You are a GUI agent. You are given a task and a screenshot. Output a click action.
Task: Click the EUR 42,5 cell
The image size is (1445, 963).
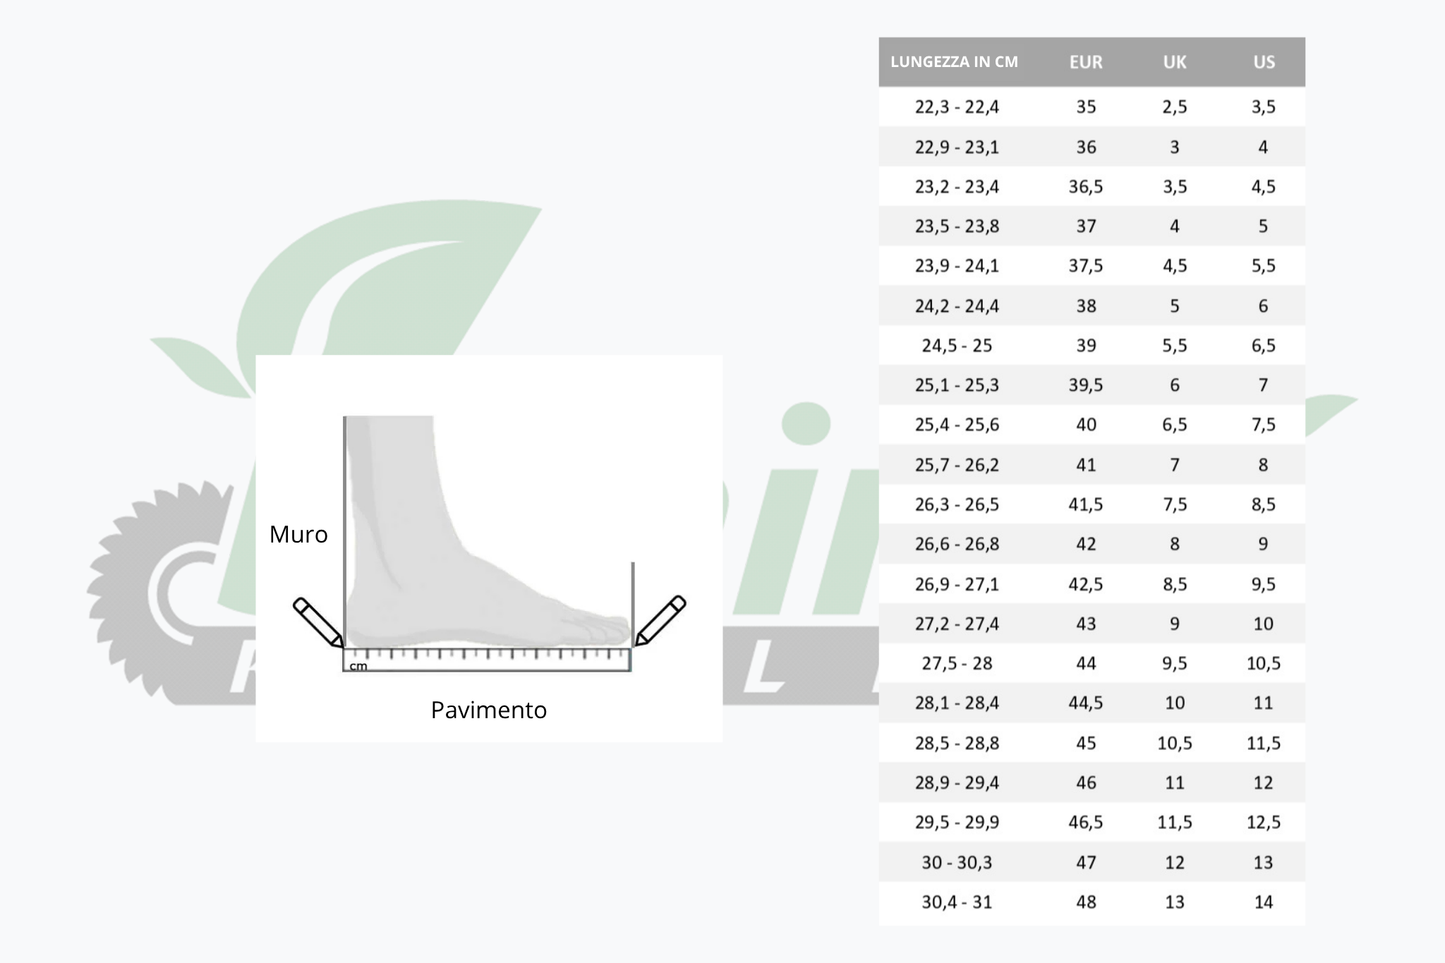point(1086,584)
